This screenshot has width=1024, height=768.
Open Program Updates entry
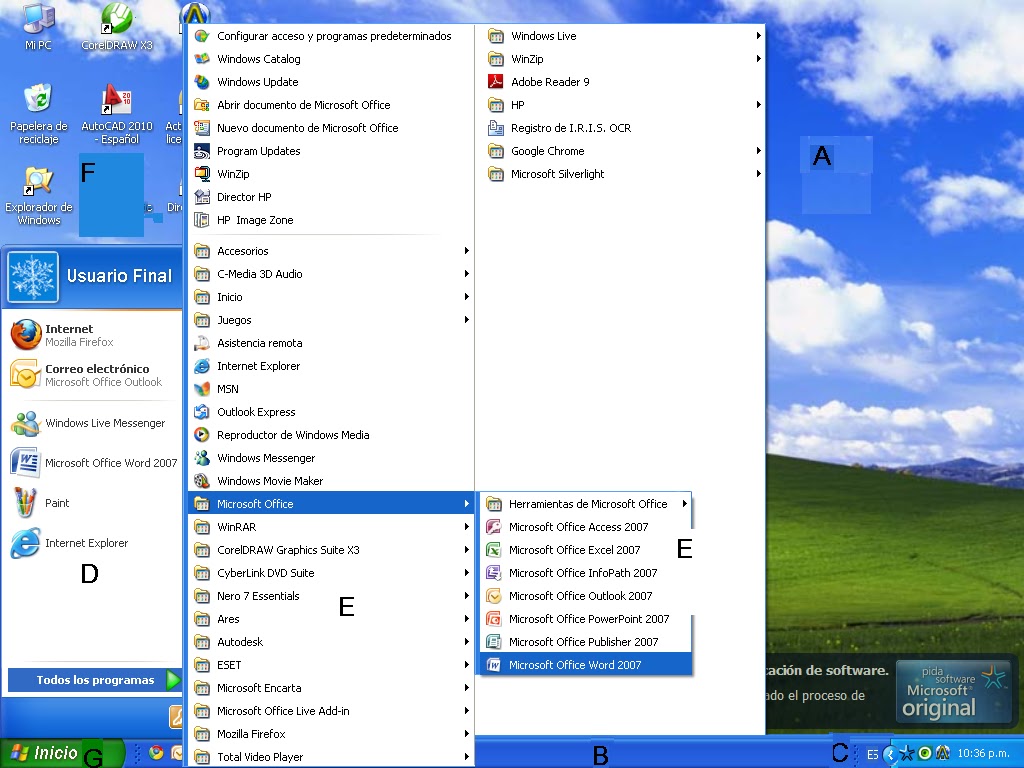tap(331, 151)
